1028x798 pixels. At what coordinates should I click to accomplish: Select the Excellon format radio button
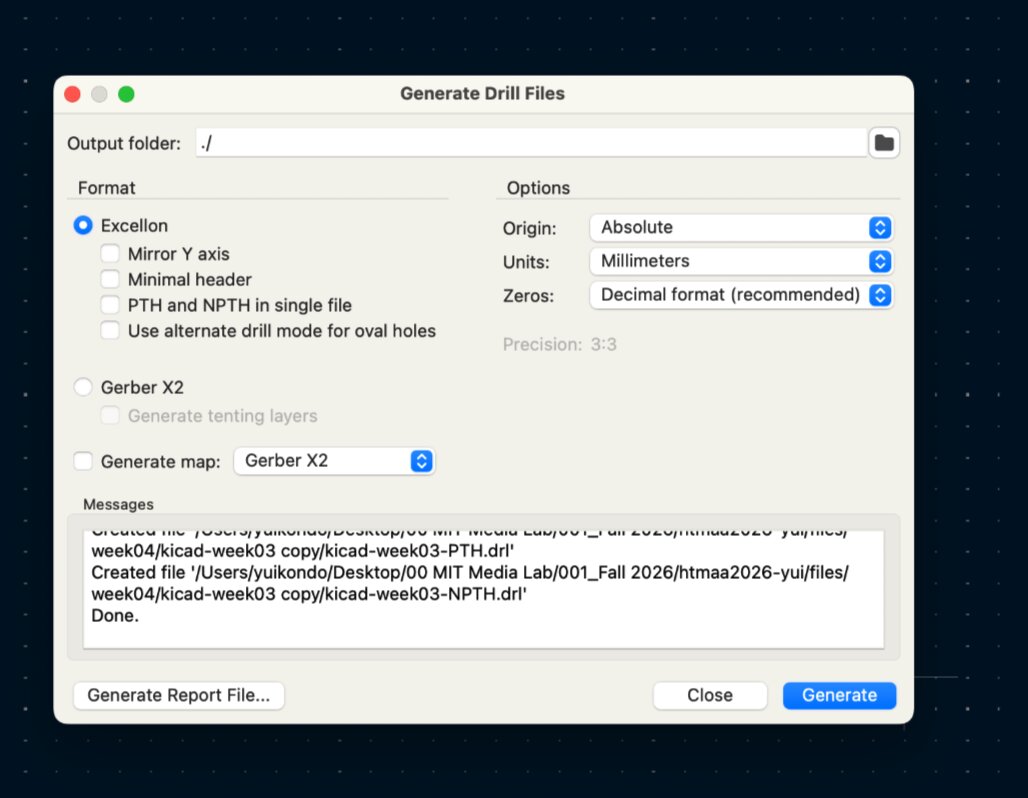(x=83, y=226)
